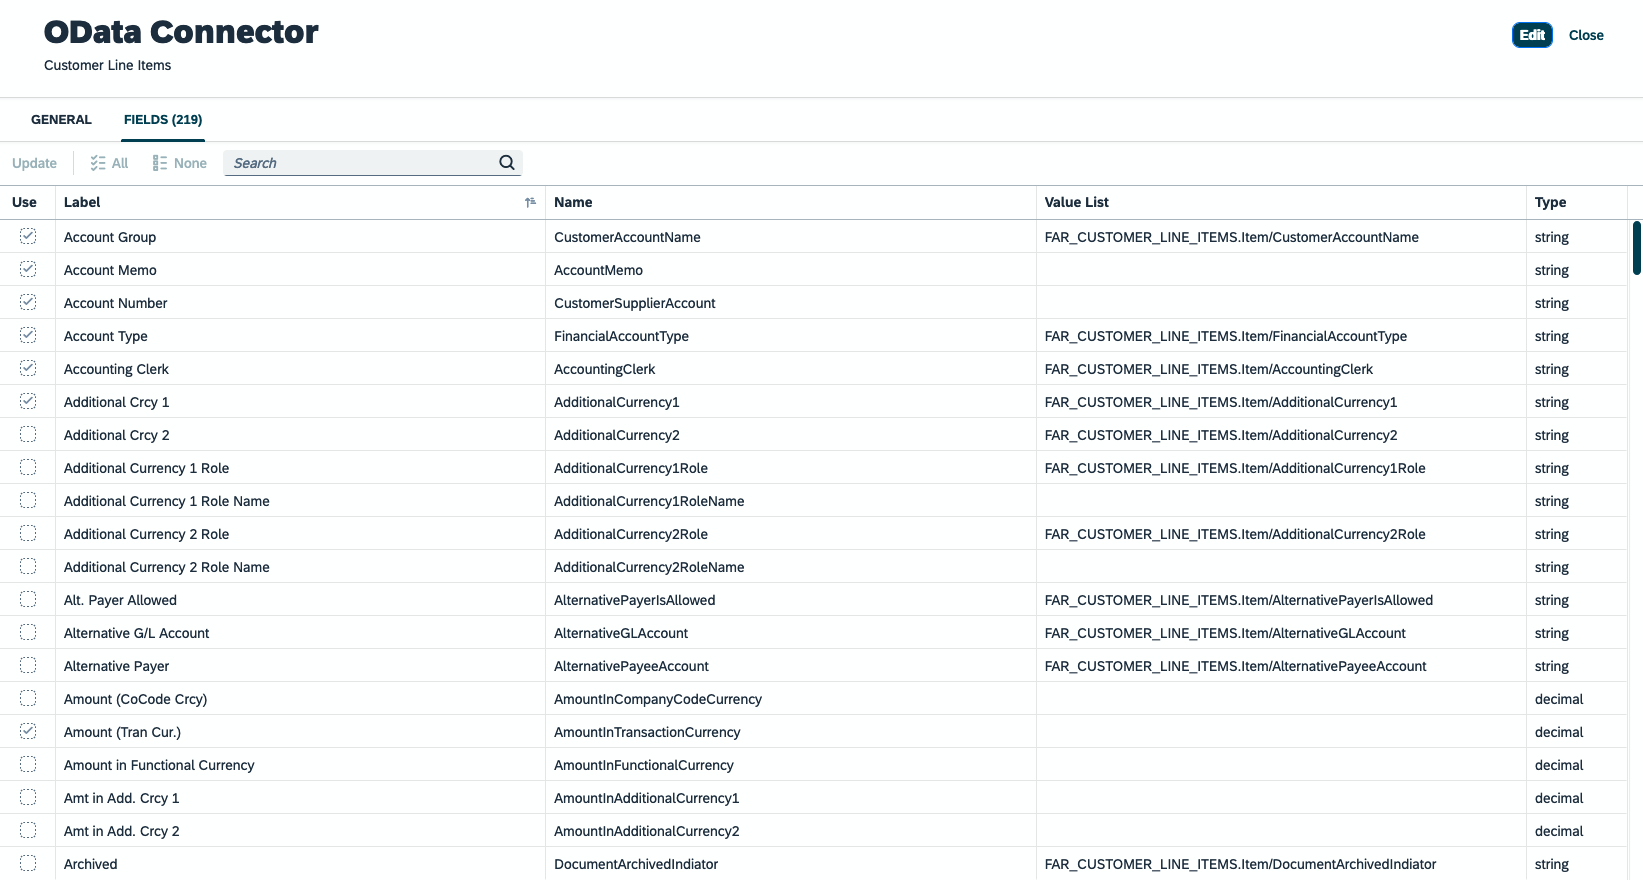Click the search magnifier icon
The height and width of the screenshot is (880, 1643).
(507, 163)
